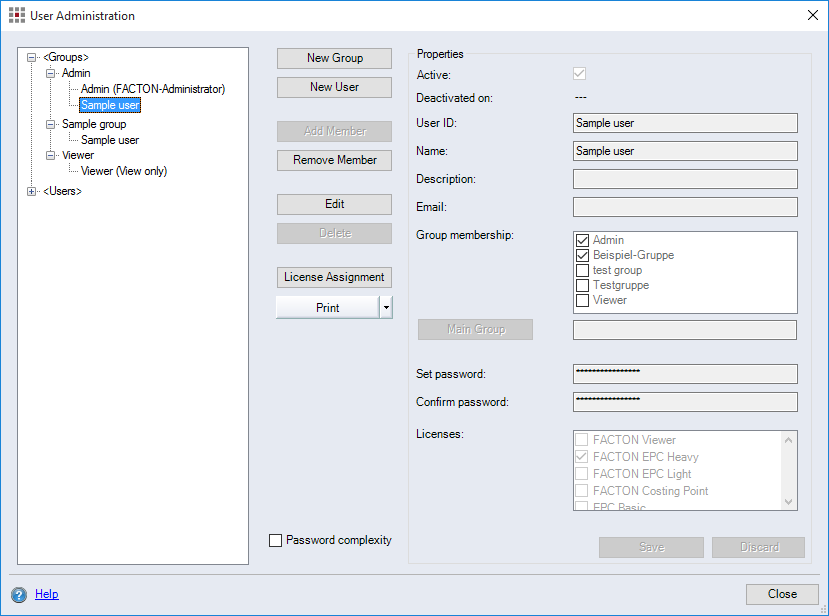Uncheck the Beispiel-Gruppe membership

point(581,255)
